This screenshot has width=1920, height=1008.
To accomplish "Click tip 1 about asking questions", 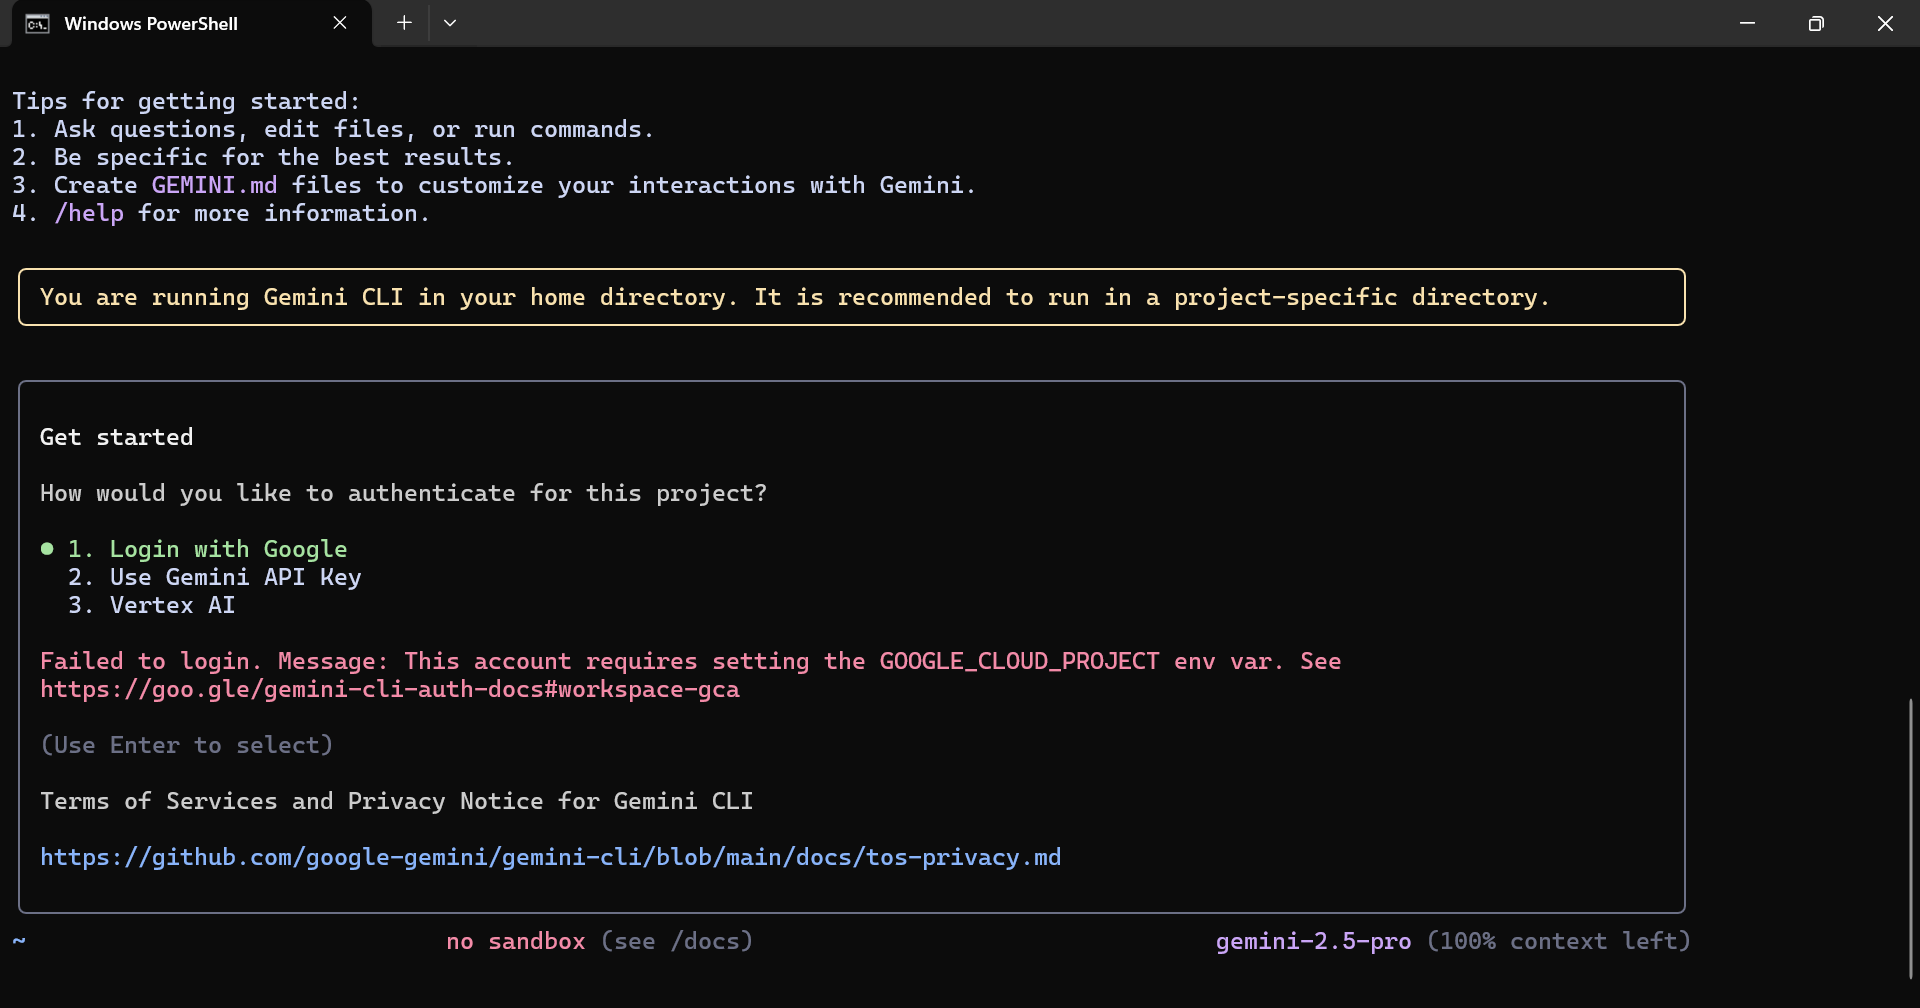I will (333, 129).
